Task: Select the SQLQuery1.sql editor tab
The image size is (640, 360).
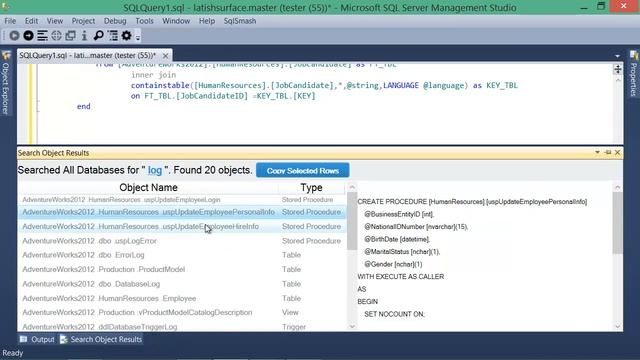Action: point(88,56)
